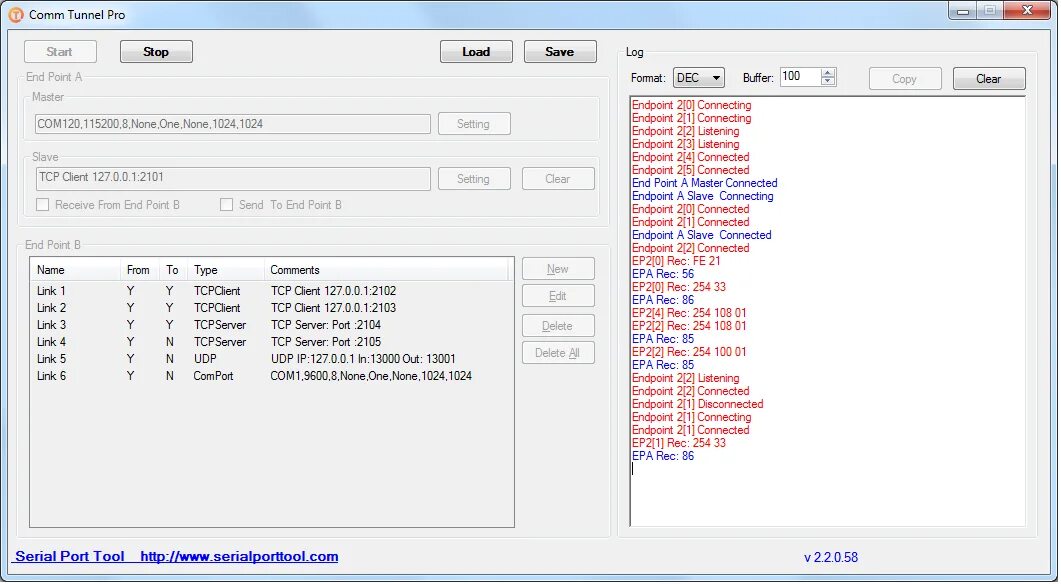Click the Log Copy button
The width and height of the screenshot is (1061, 584).
[905, 78]
